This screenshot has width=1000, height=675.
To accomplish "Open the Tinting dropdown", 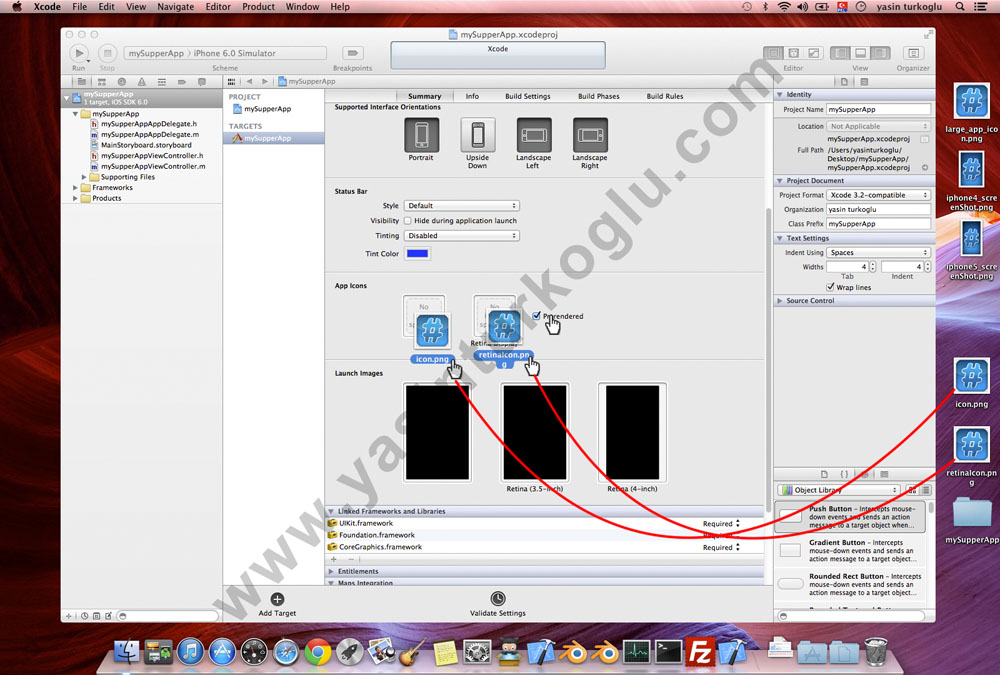I will pos(462,235).
